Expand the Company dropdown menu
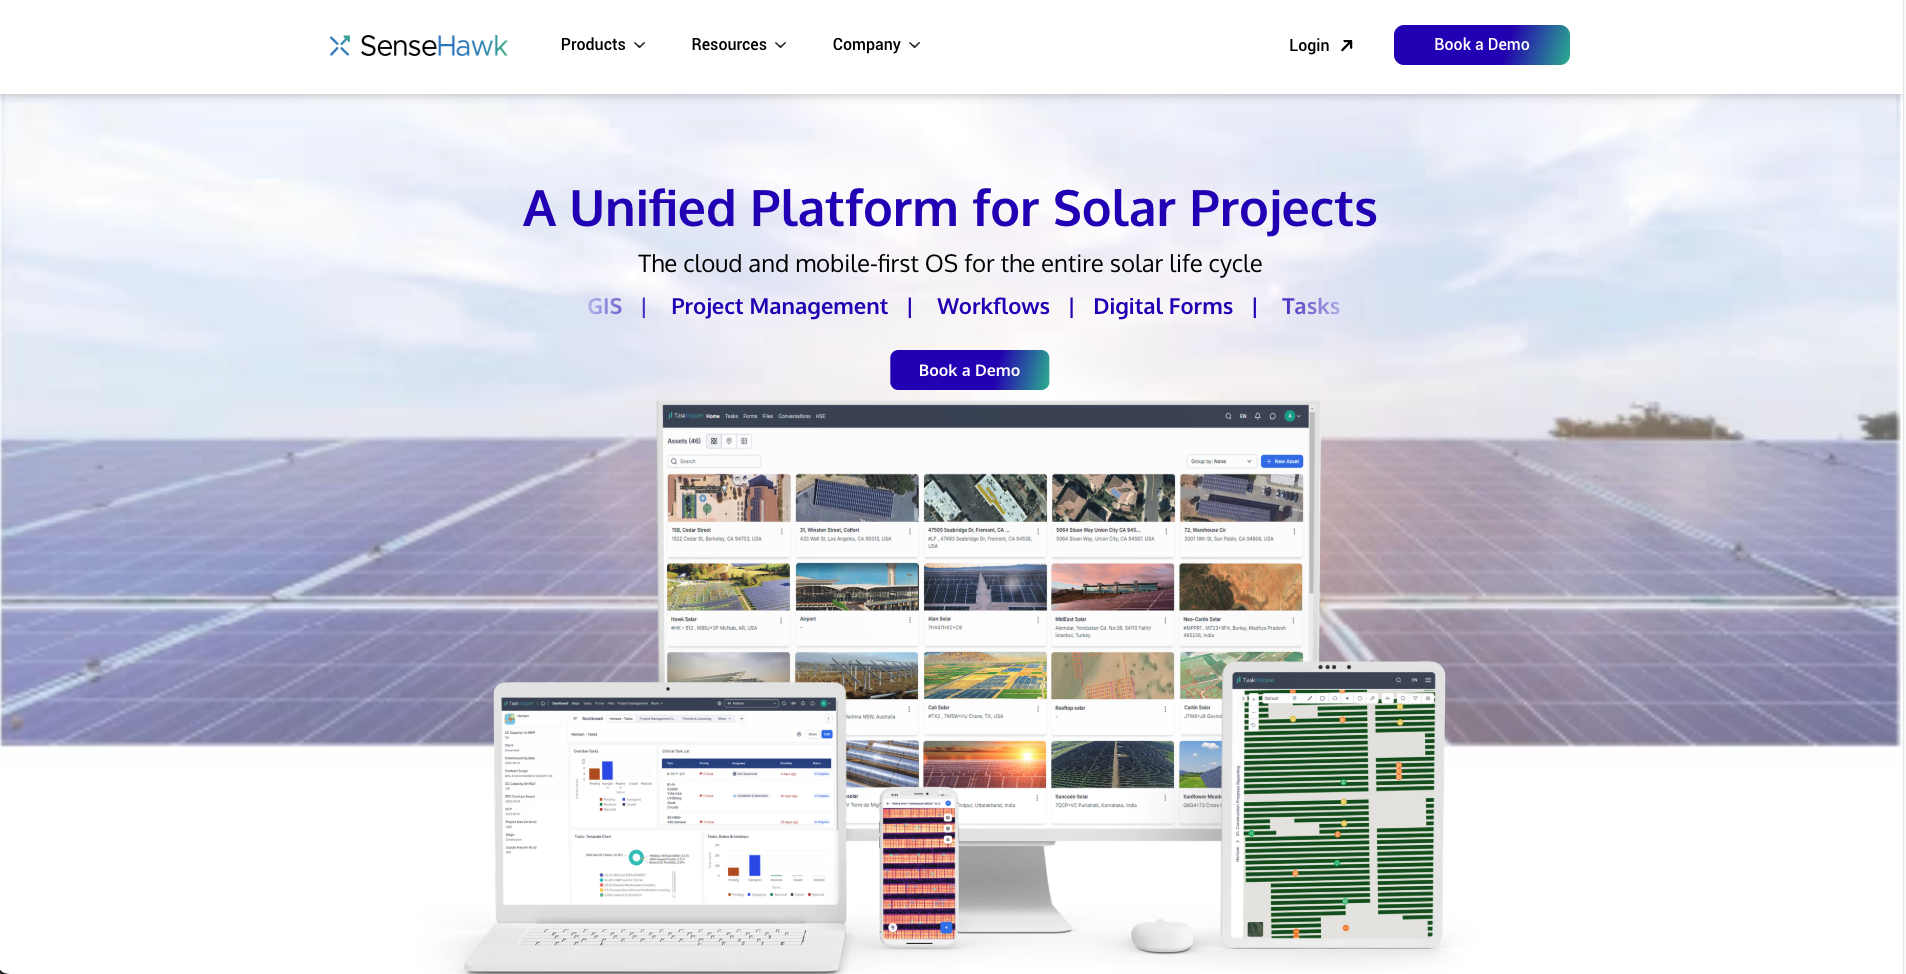Image resolution: width=1906 pixels, height=974 pixels. click(x=876, y=45)
